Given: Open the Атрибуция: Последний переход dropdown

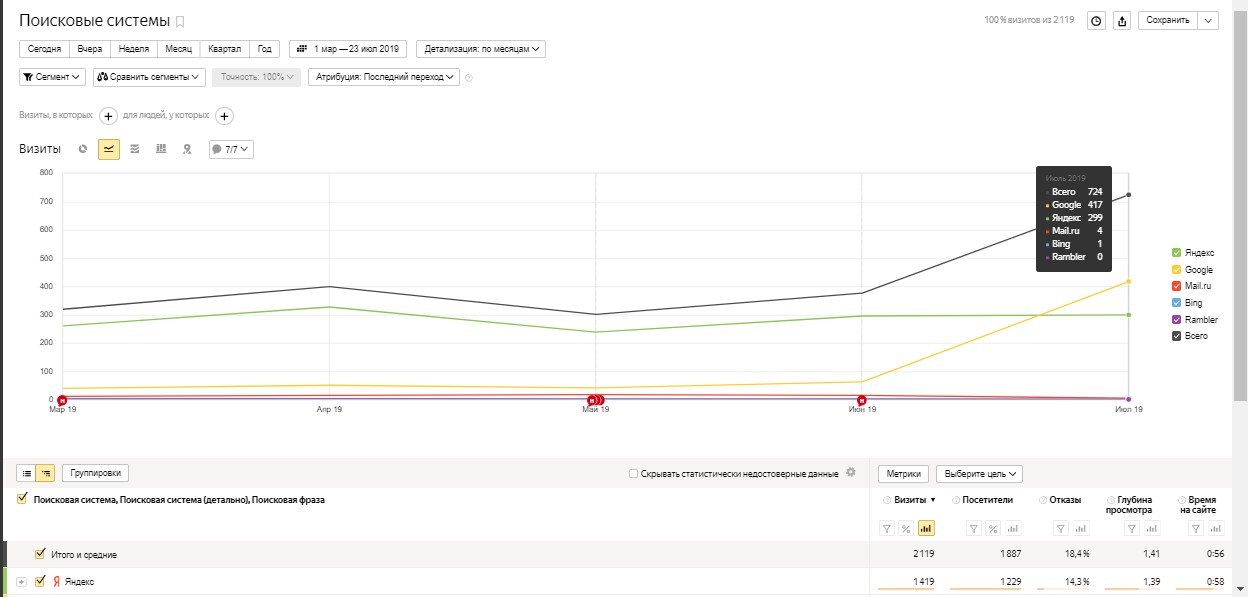Looking at the screenshot, I should (384, 77).
